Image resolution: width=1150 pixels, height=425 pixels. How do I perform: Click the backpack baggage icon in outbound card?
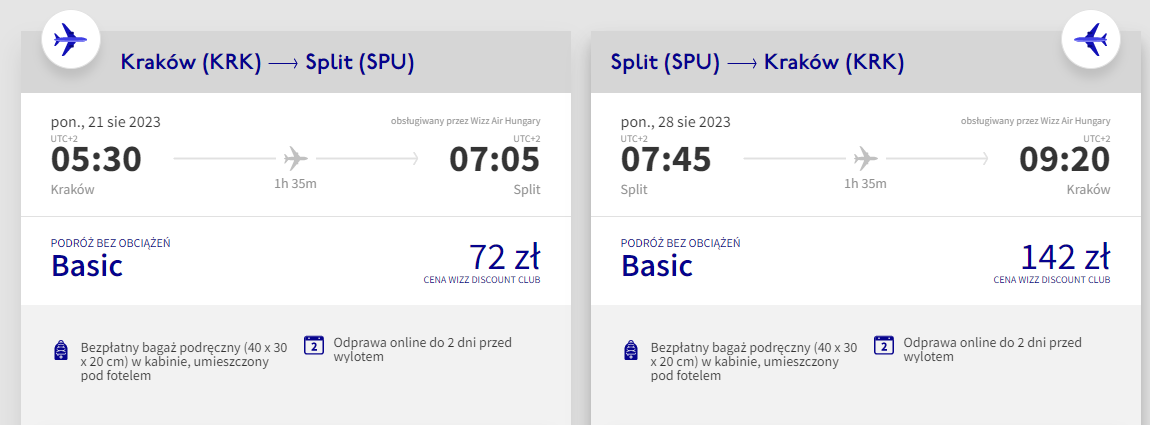tap(62, 350)
